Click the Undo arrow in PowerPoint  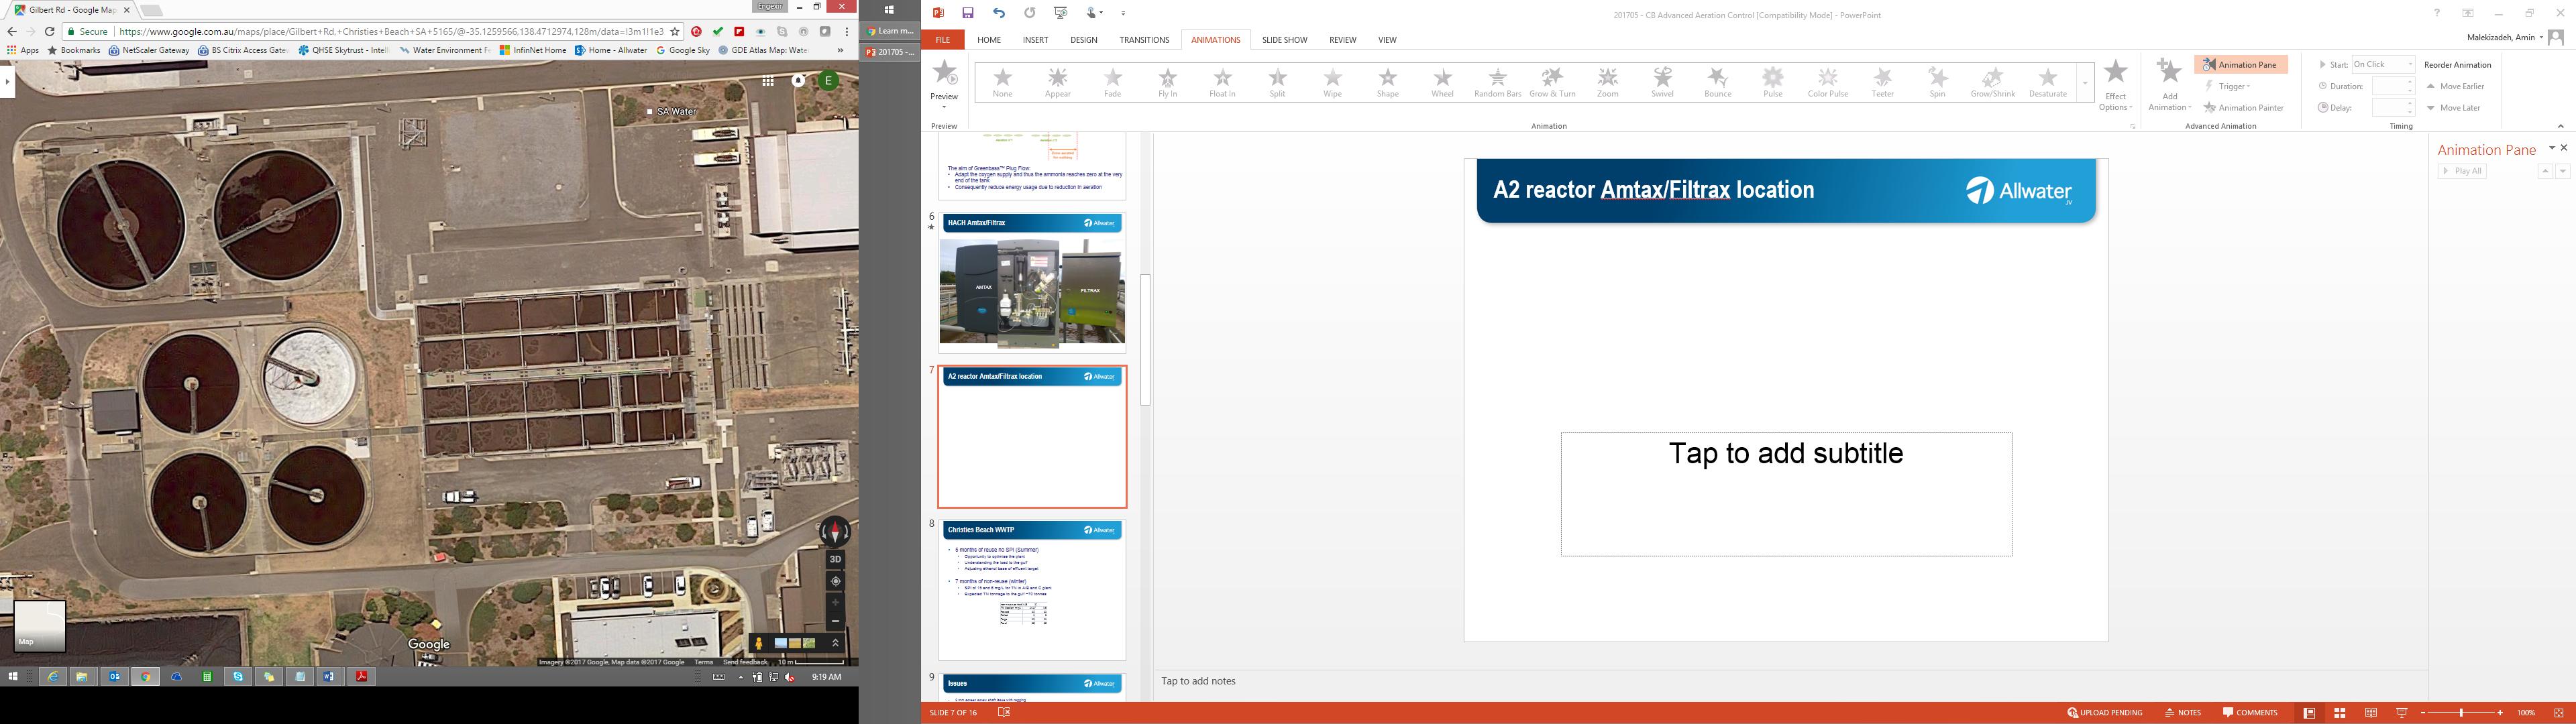pos(998,13)
